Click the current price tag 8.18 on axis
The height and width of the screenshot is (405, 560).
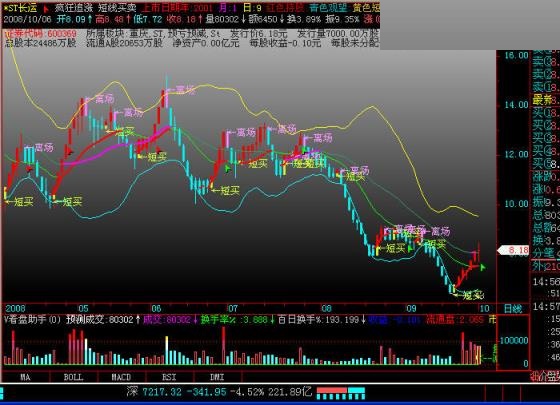click(513, 250)
